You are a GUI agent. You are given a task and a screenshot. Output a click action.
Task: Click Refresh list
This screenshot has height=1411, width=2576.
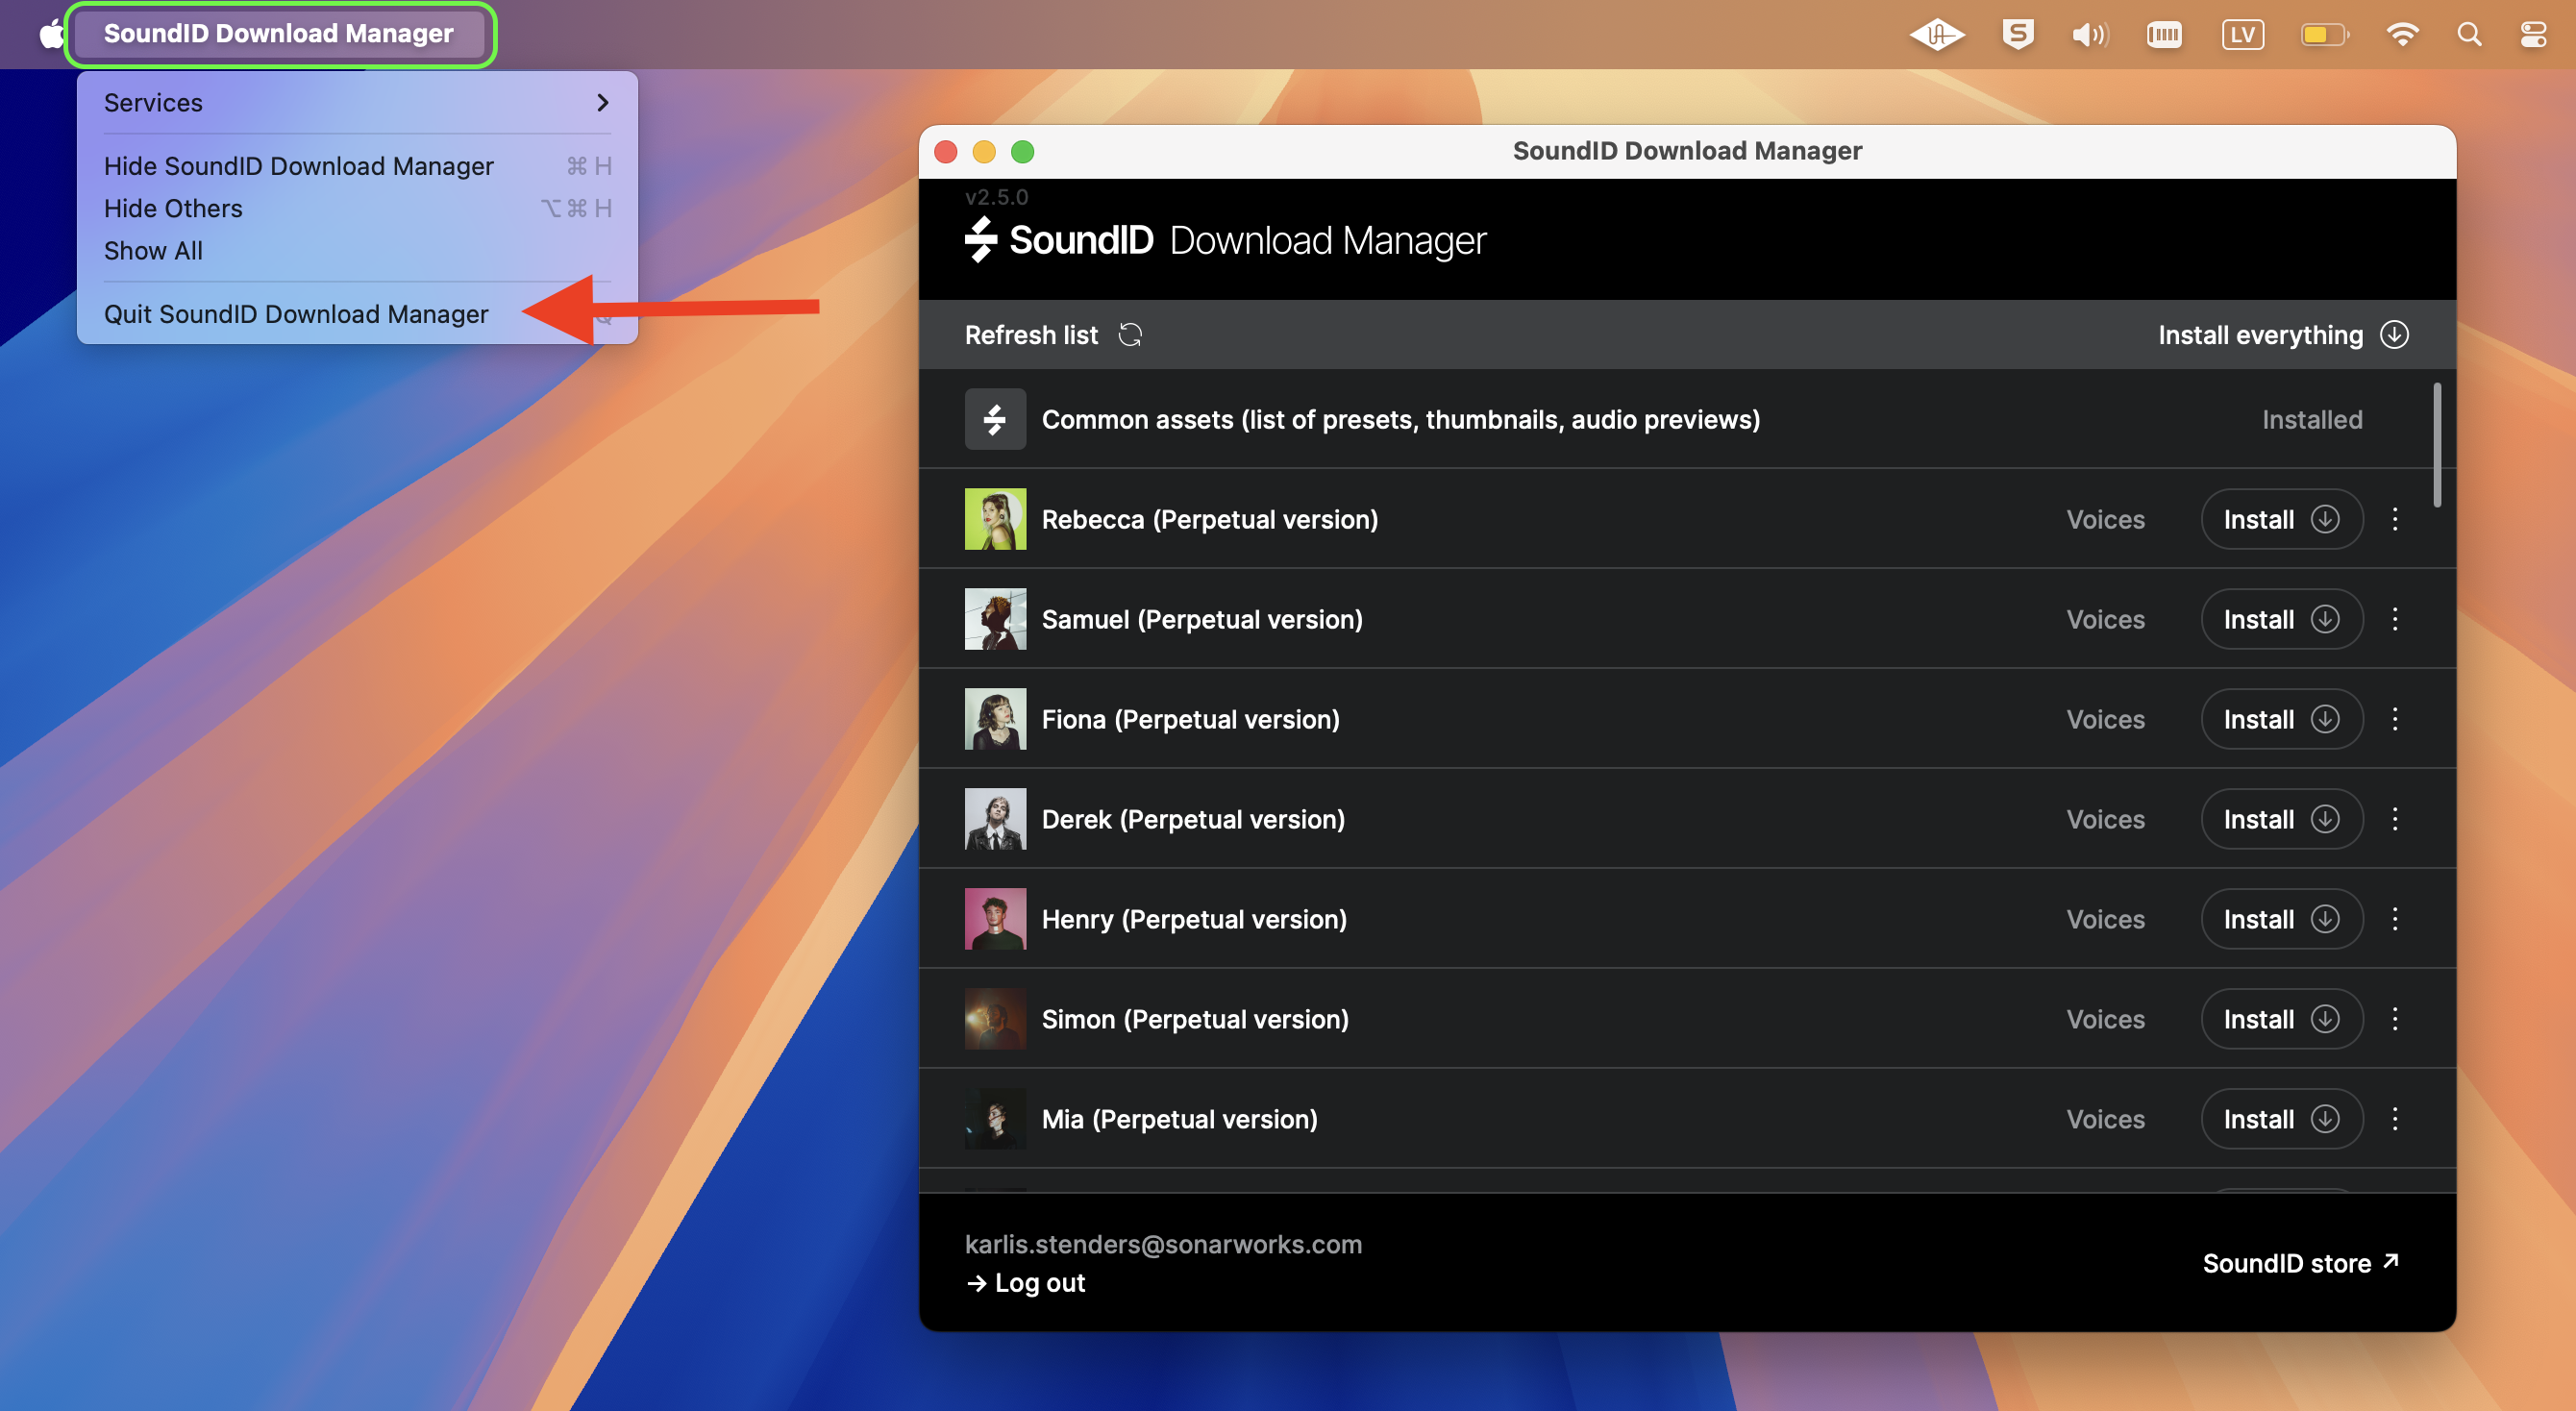[1031, 335]
